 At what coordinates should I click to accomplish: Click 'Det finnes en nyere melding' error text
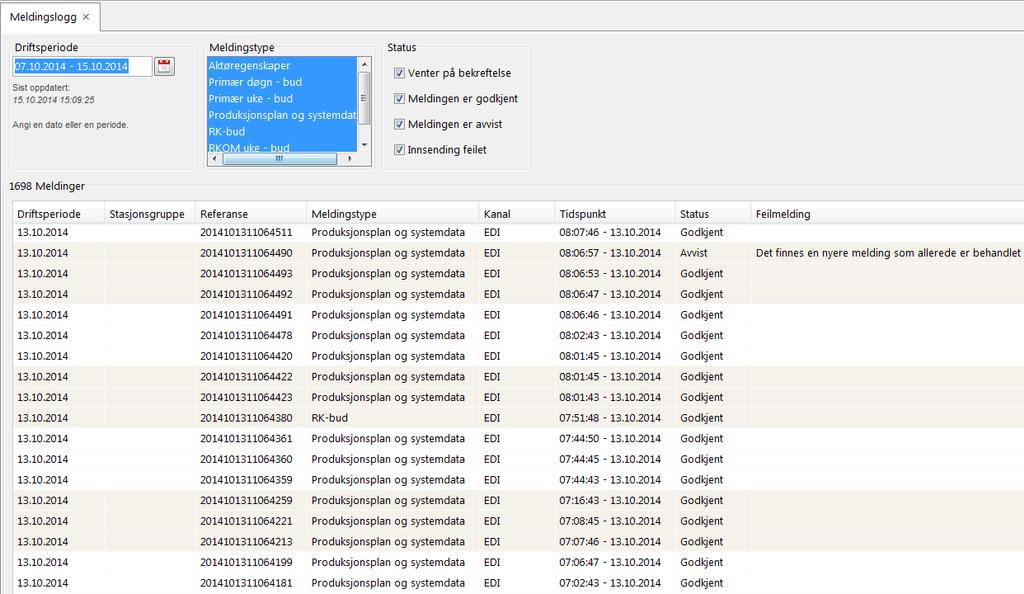[x=888, y=253]
